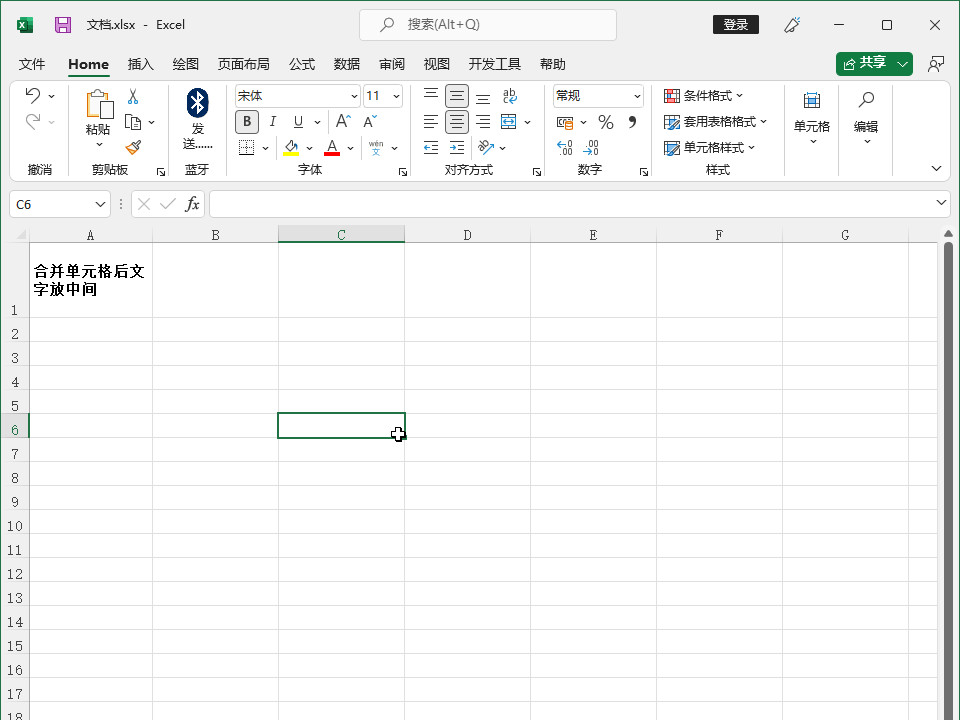Click the Redo arrow icon
960x720 pixels.
[32, 122]
